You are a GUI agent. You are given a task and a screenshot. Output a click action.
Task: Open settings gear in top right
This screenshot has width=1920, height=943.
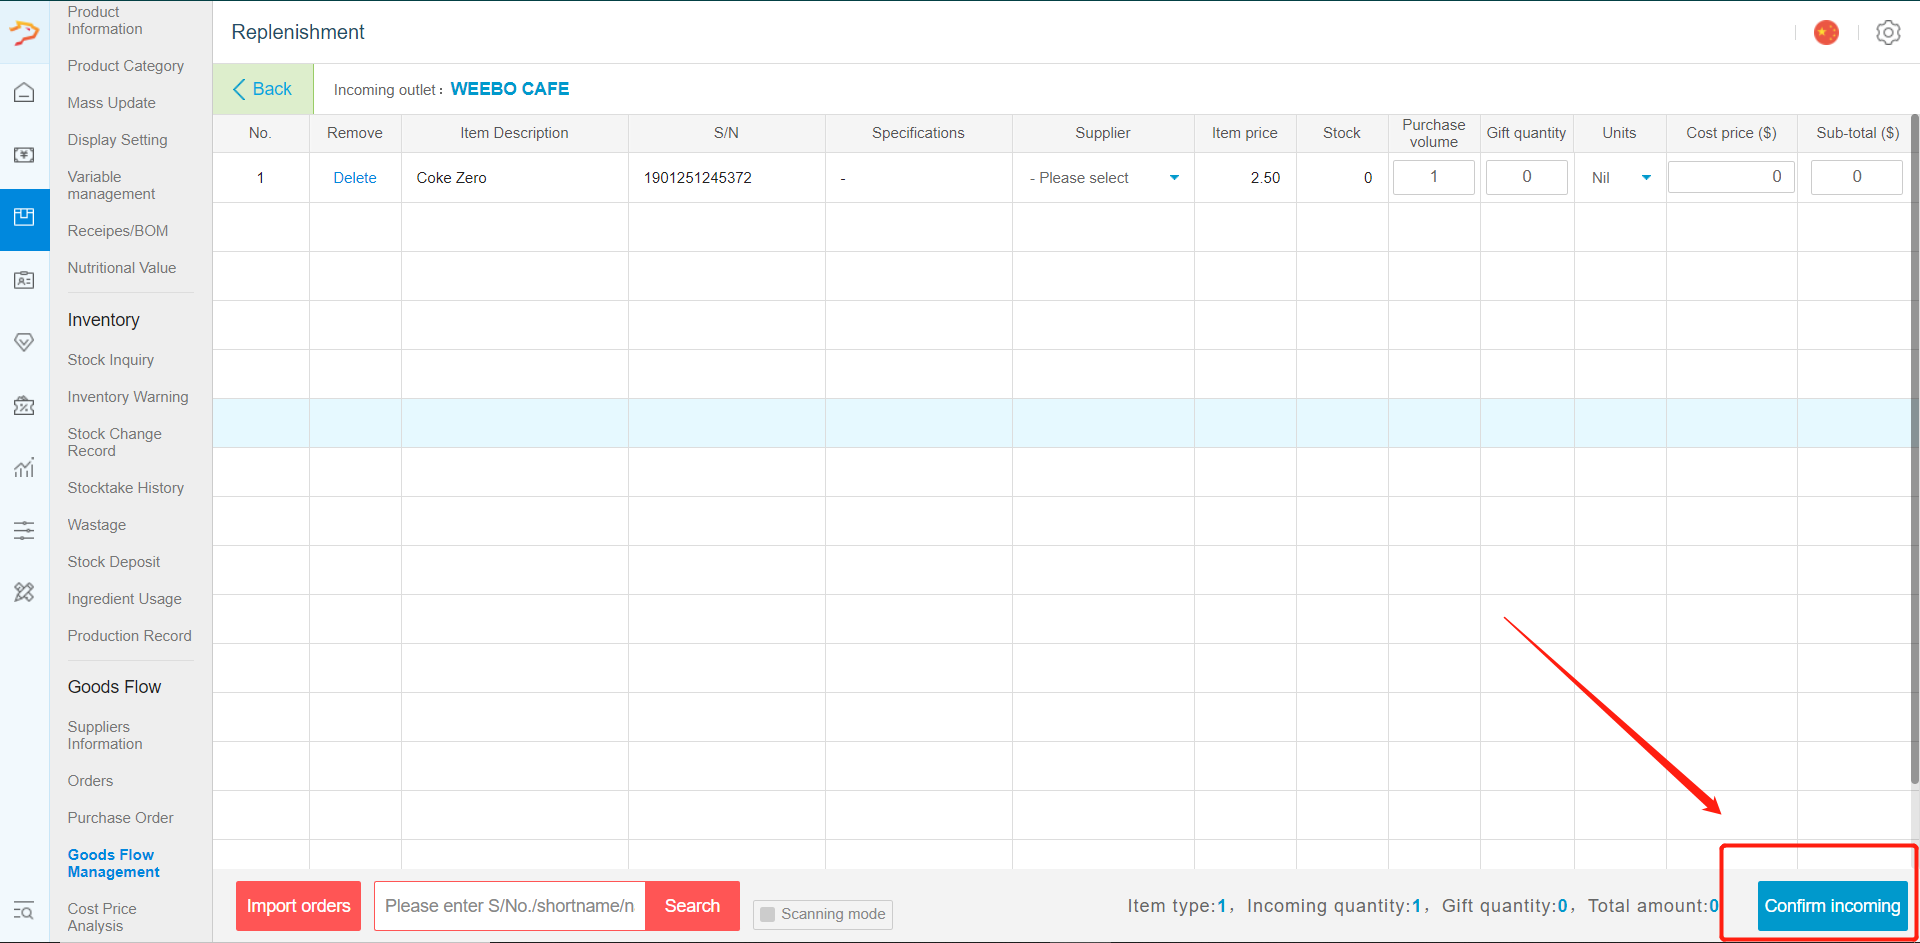(1888, 33)
